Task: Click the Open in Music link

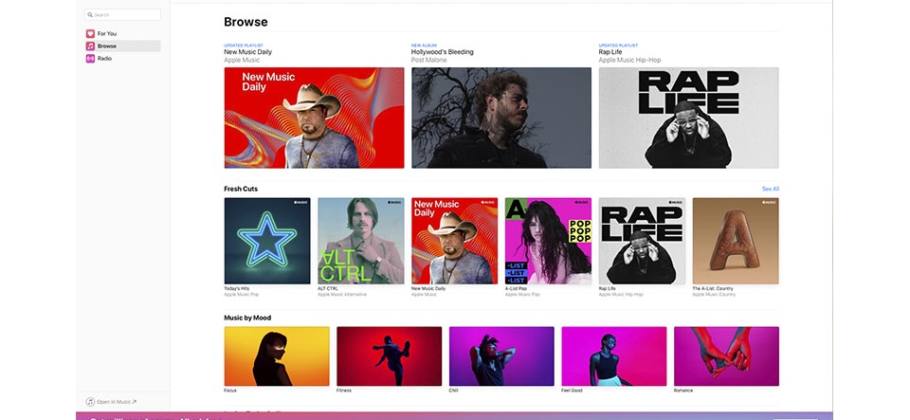Action: [116, 401]
